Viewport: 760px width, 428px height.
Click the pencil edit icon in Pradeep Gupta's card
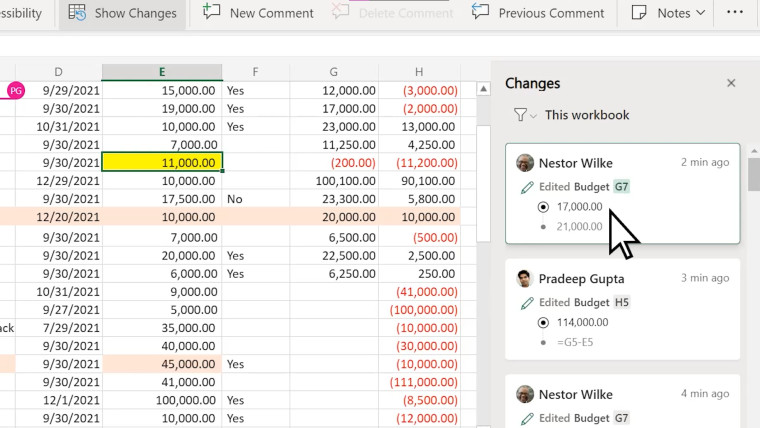point(527,303)
